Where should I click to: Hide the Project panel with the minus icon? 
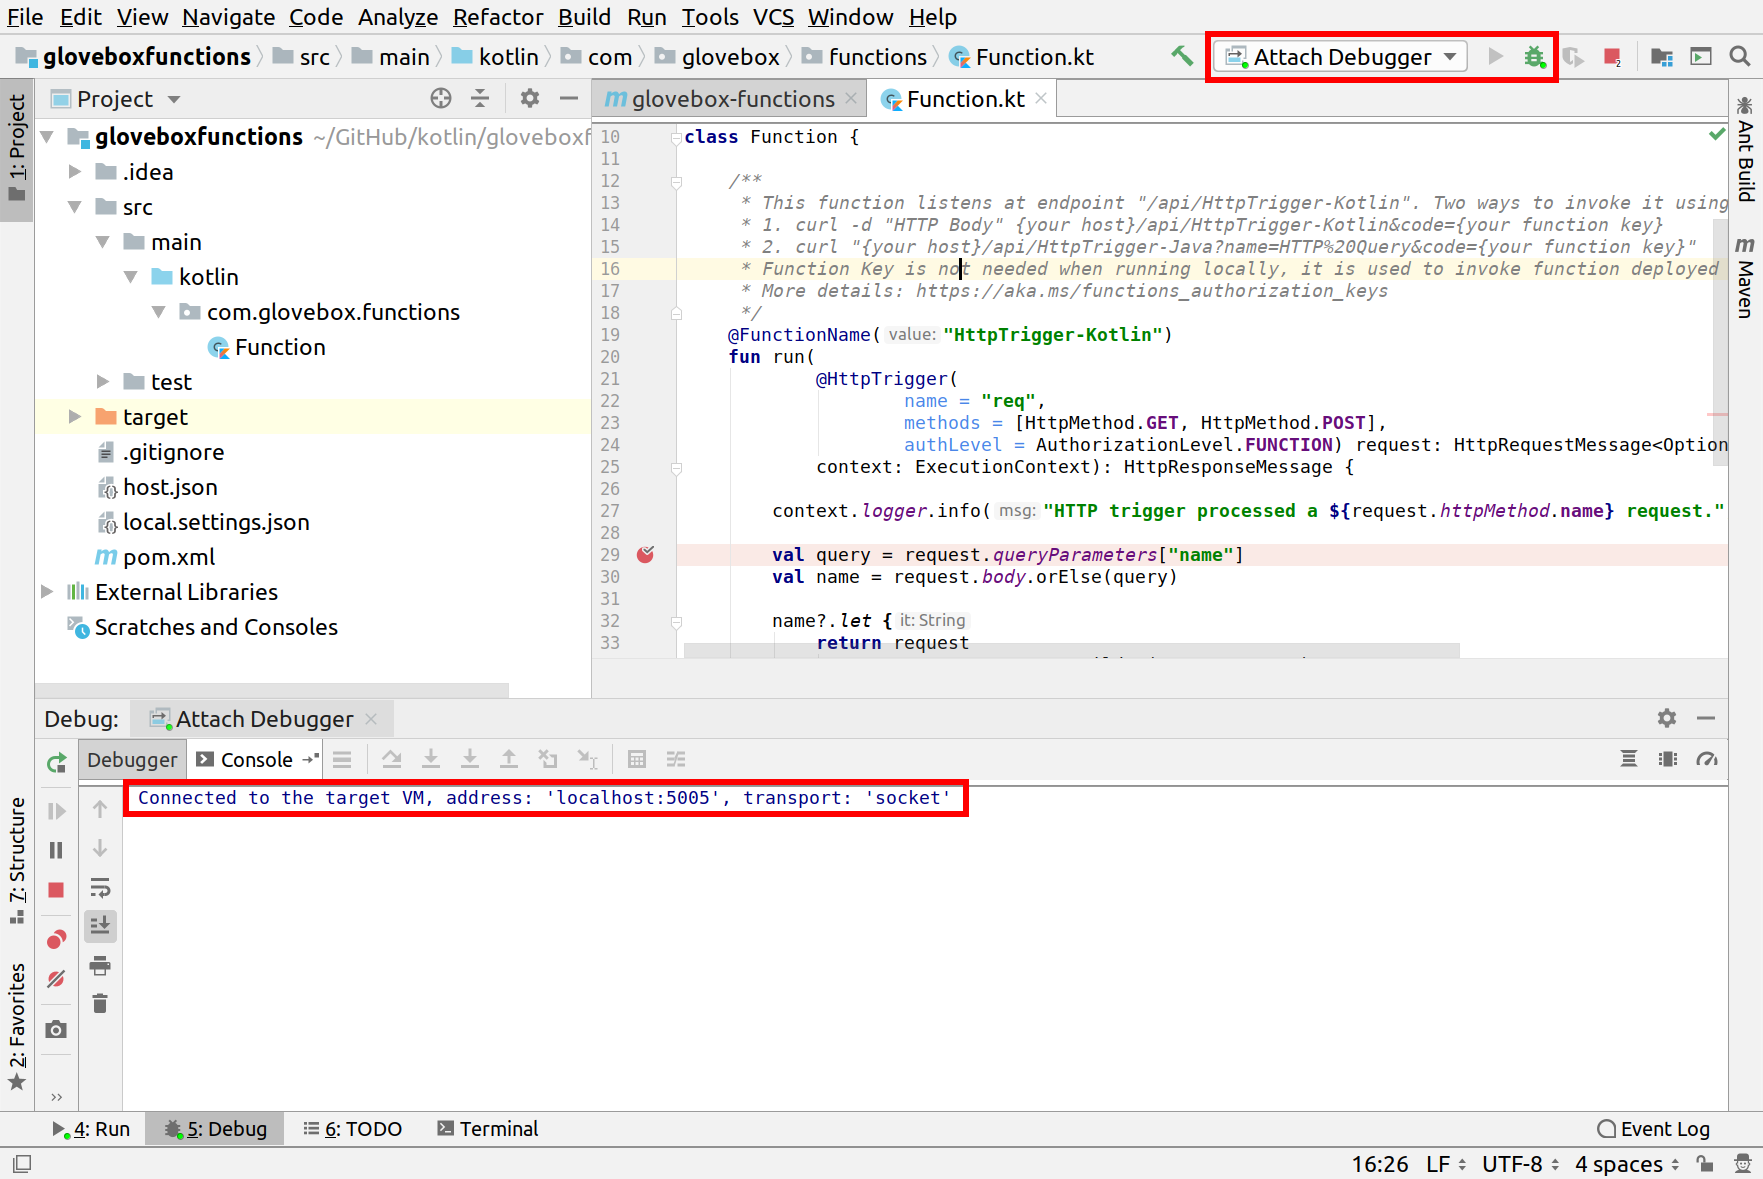[x=569, y=98]
